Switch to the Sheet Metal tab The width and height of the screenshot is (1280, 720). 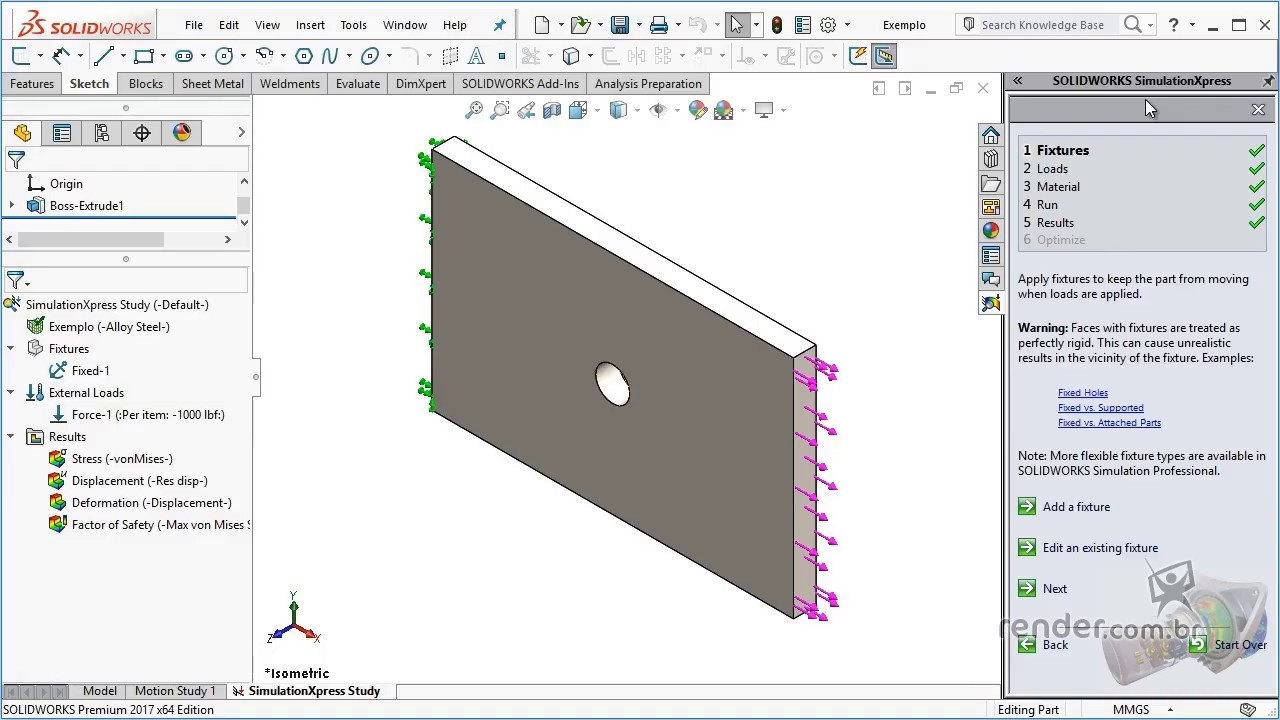coord(212,84)
